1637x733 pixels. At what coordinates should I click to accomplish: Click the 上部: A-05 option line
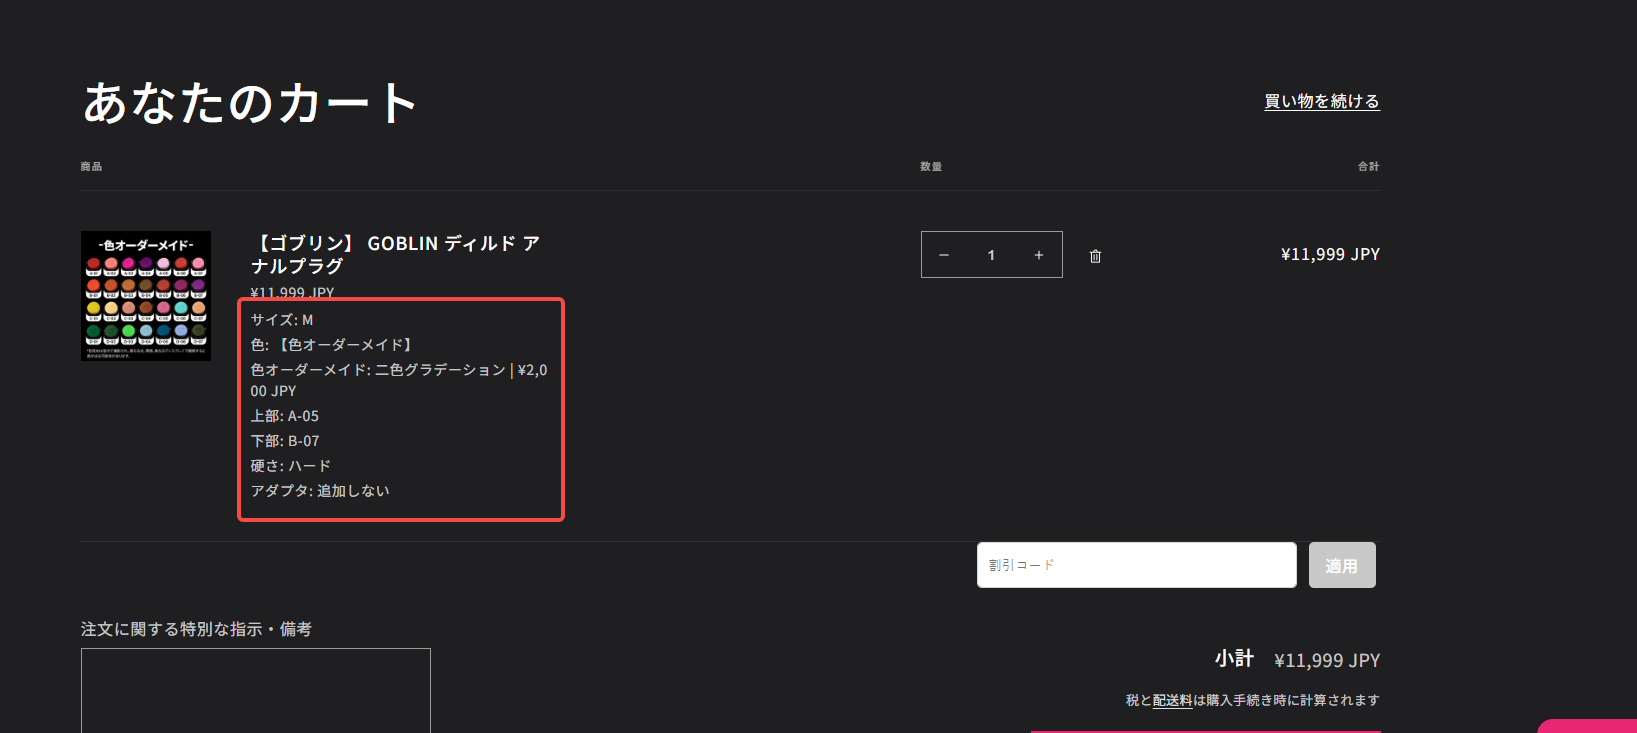[285, 416]
